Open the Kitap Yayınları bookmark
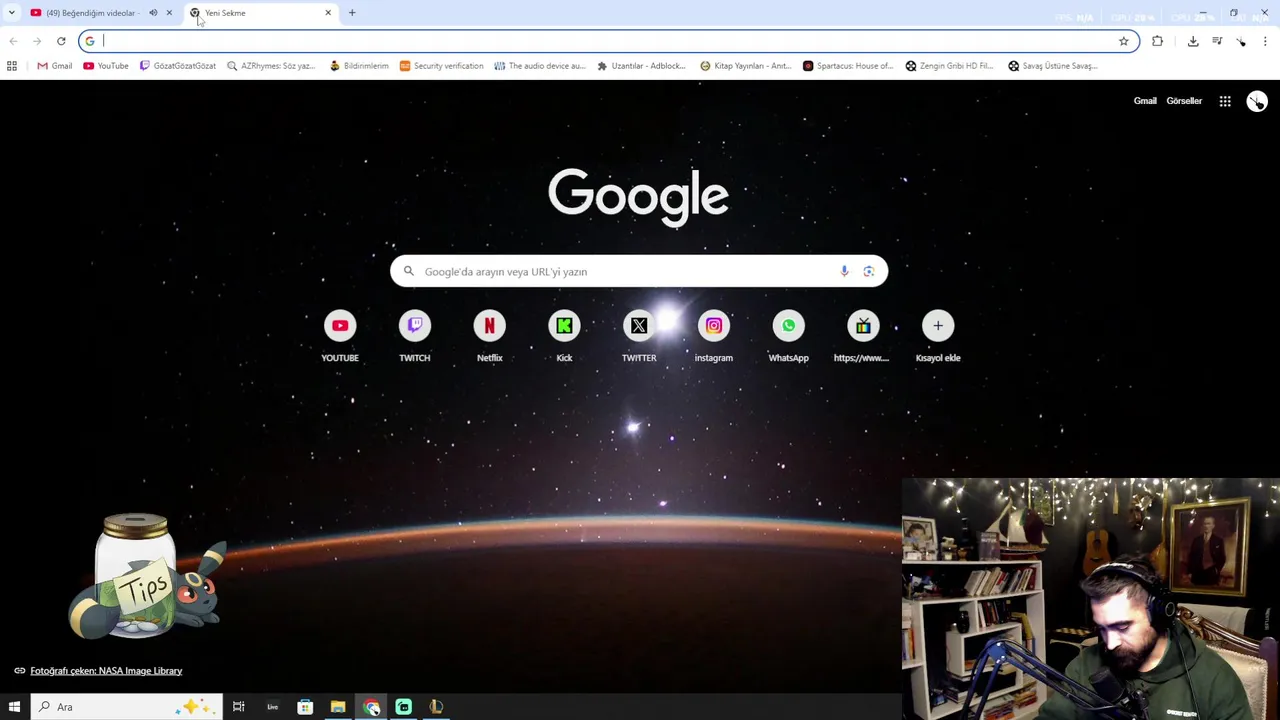 pos(746,66)
